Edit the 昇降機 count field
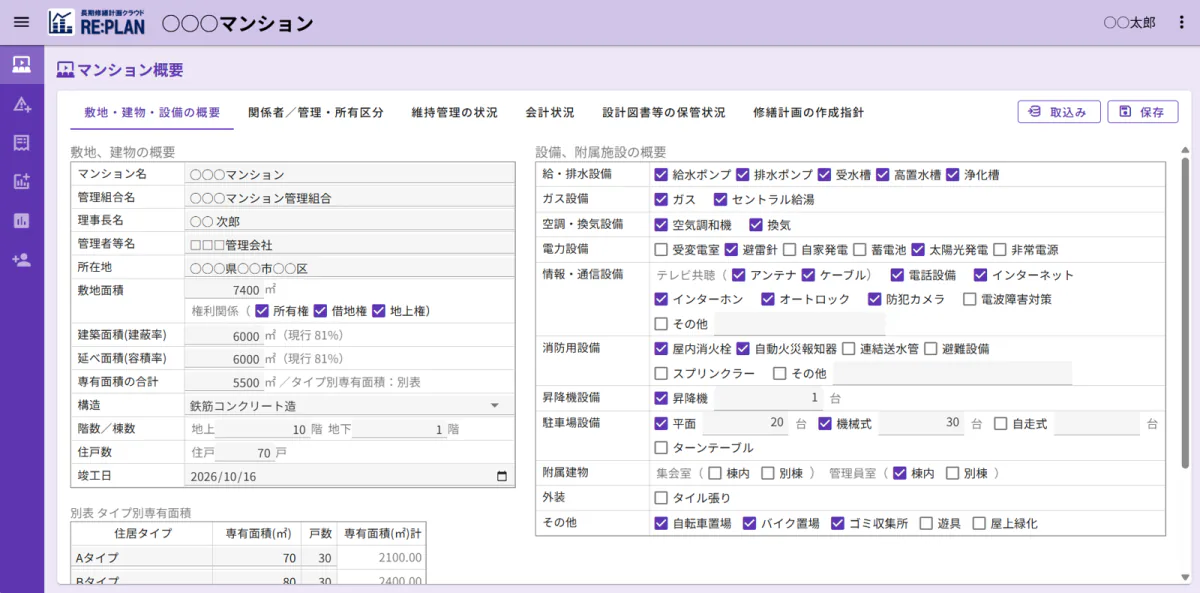 (768, 398)
